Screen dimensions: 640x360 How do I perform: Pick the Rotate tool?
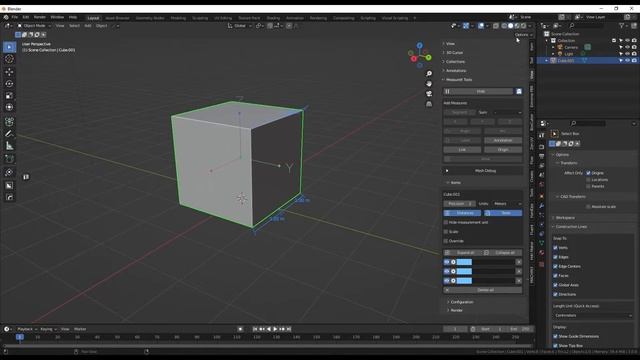coord(9,84)
